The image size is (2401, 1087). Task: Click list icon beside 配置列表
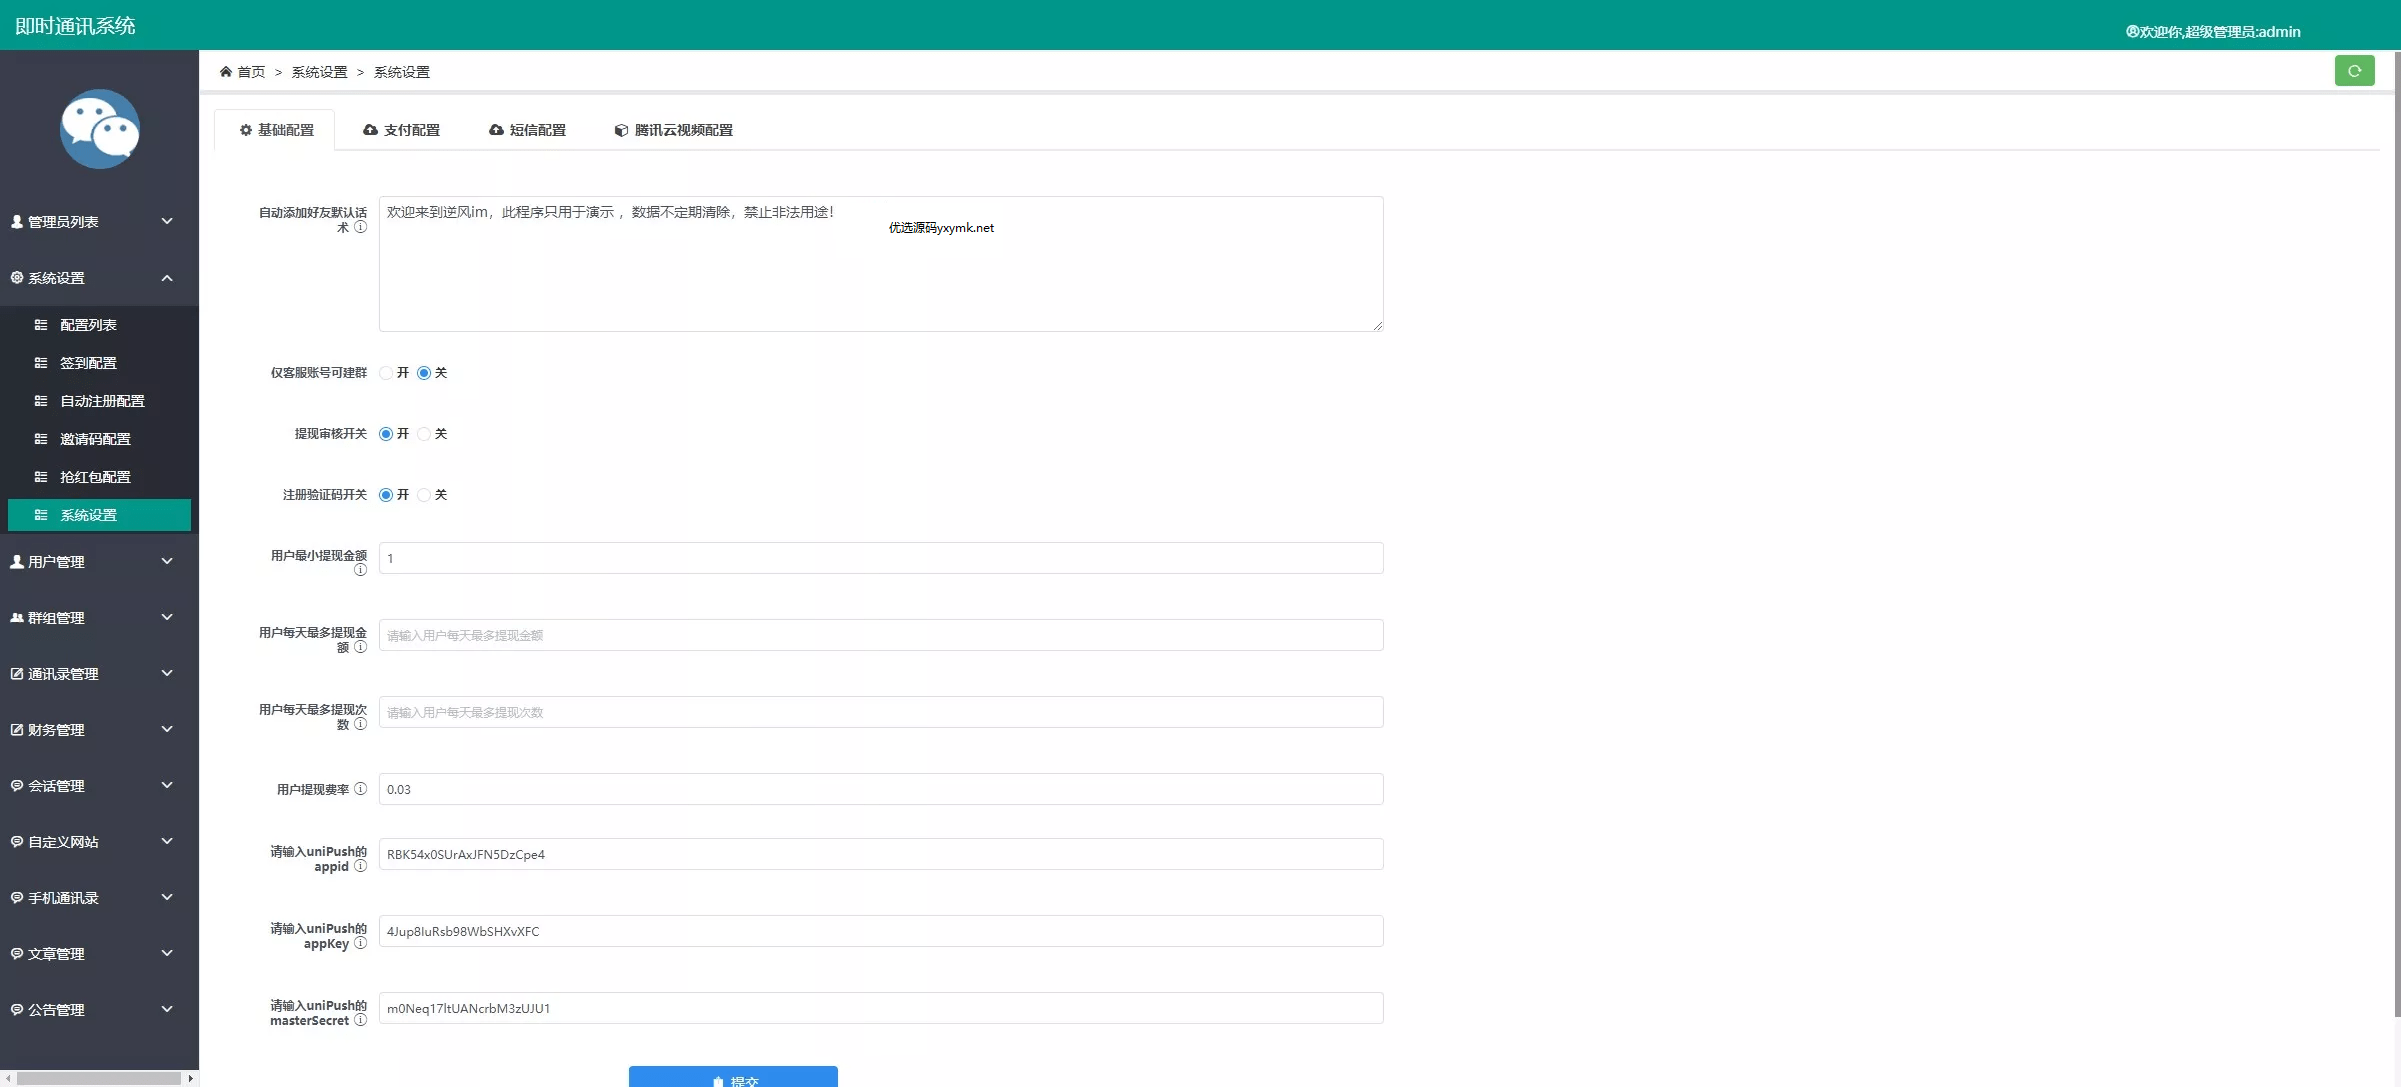[x=41, y=325]
